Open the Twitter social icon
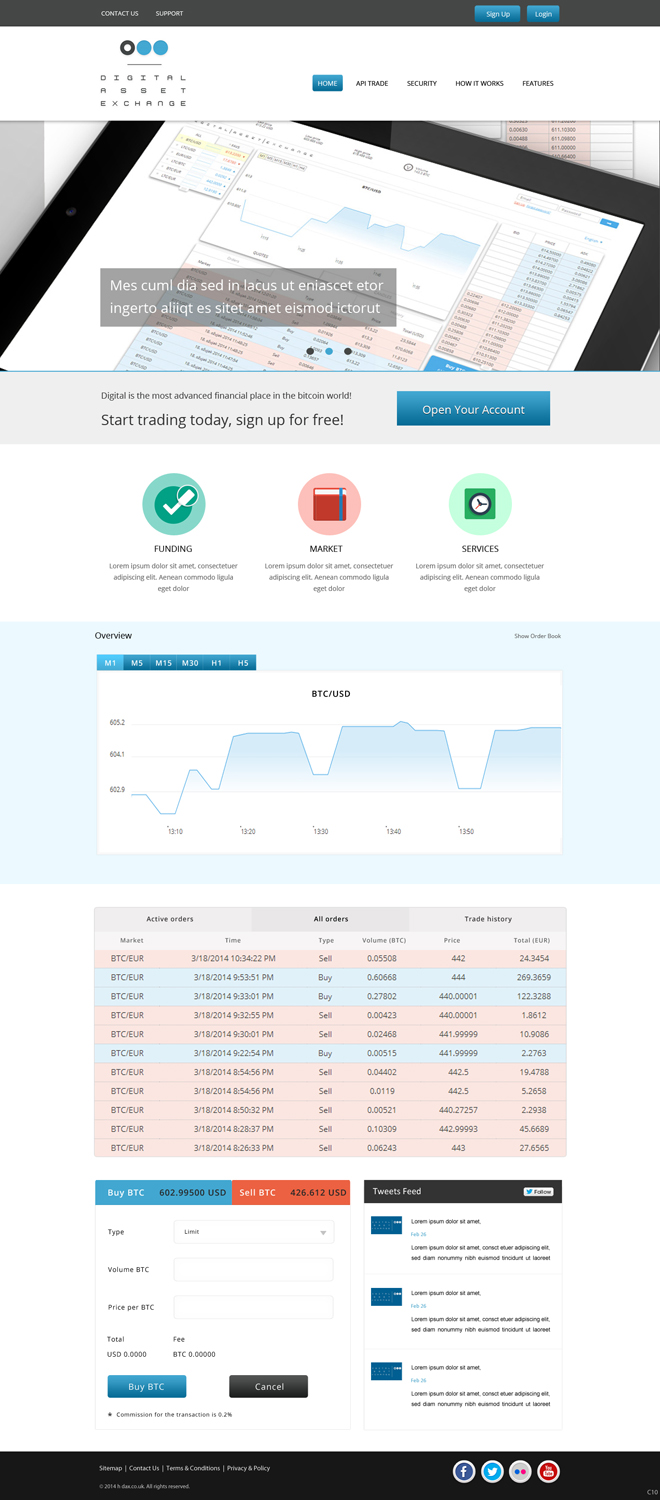 [x=492, y=1471]
